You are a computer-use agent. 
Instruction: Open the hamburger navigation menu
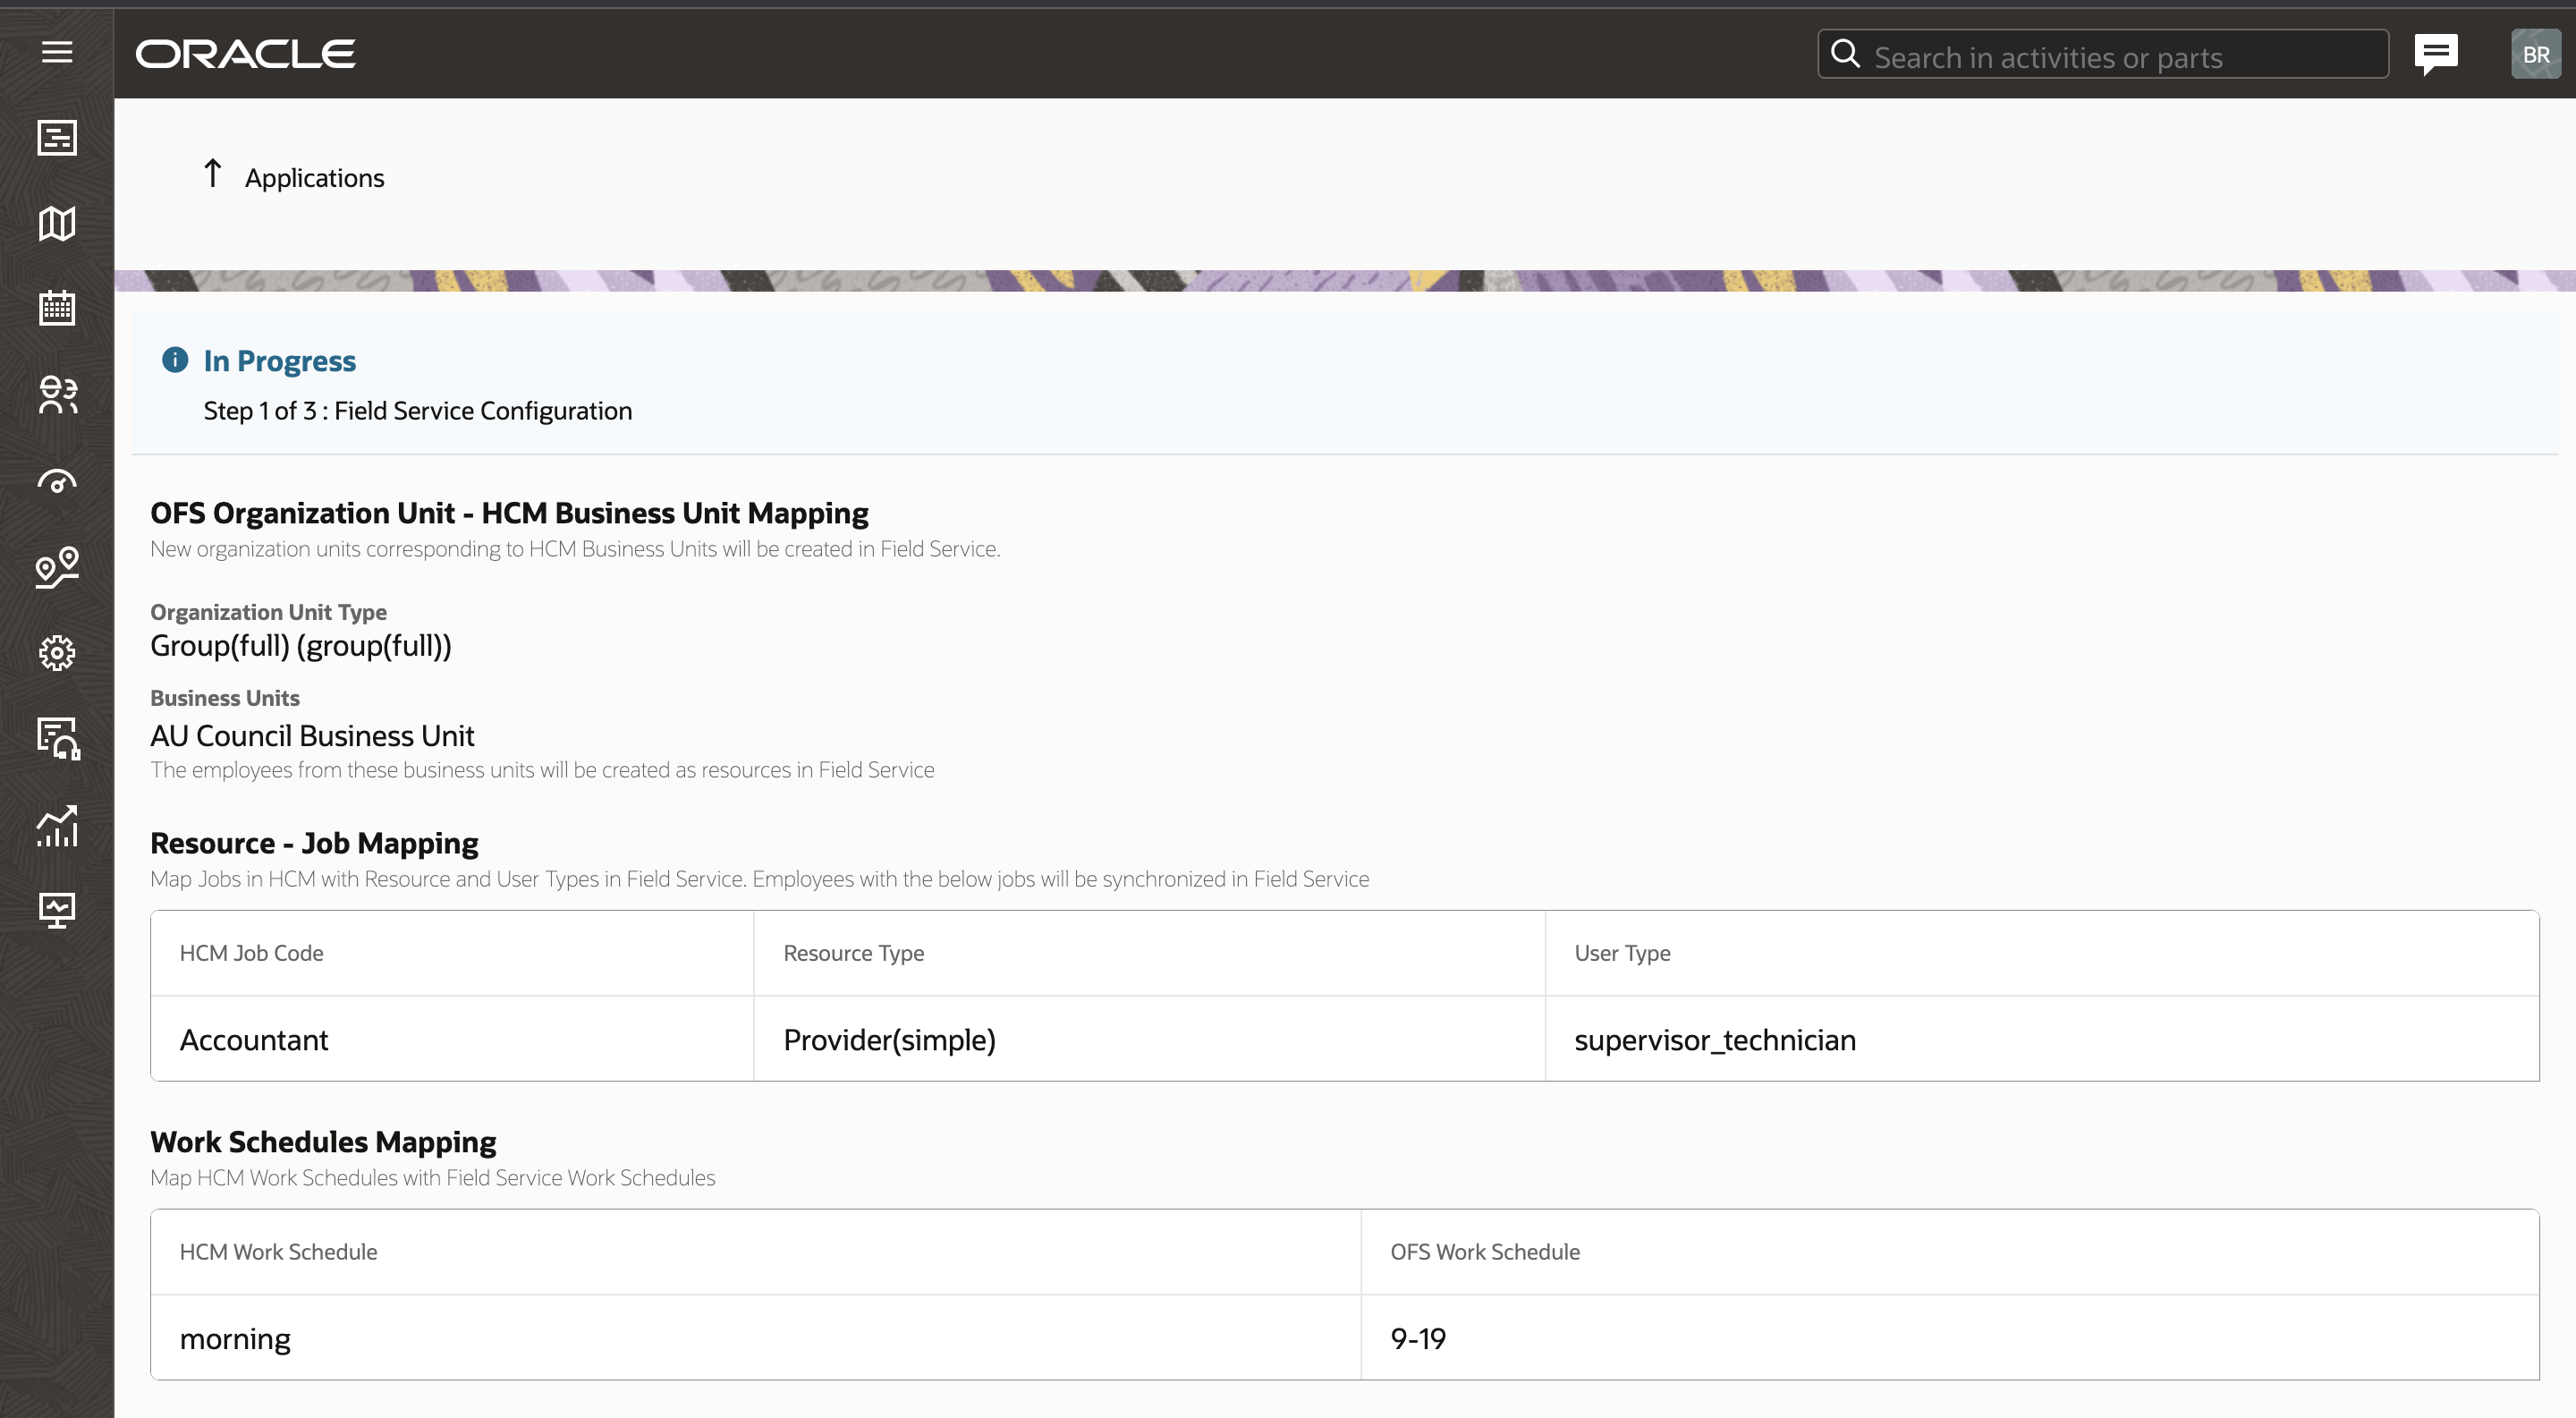(x=57, y=52)
